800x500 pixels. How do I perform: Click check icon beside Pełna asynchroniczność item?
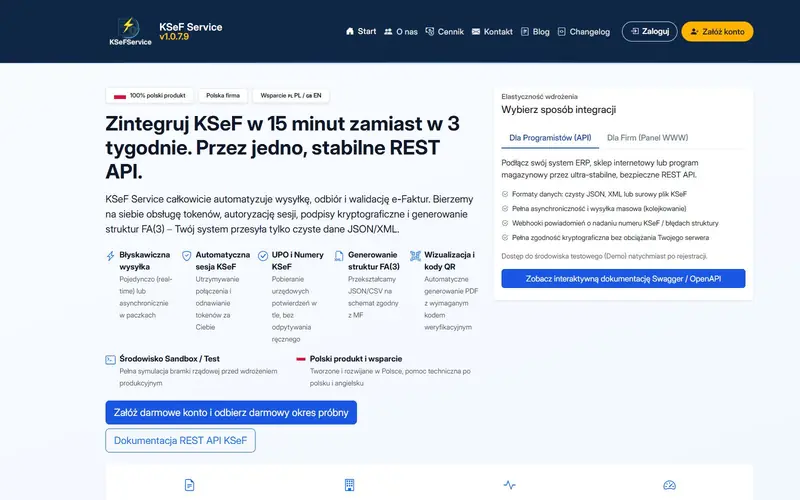505,208
